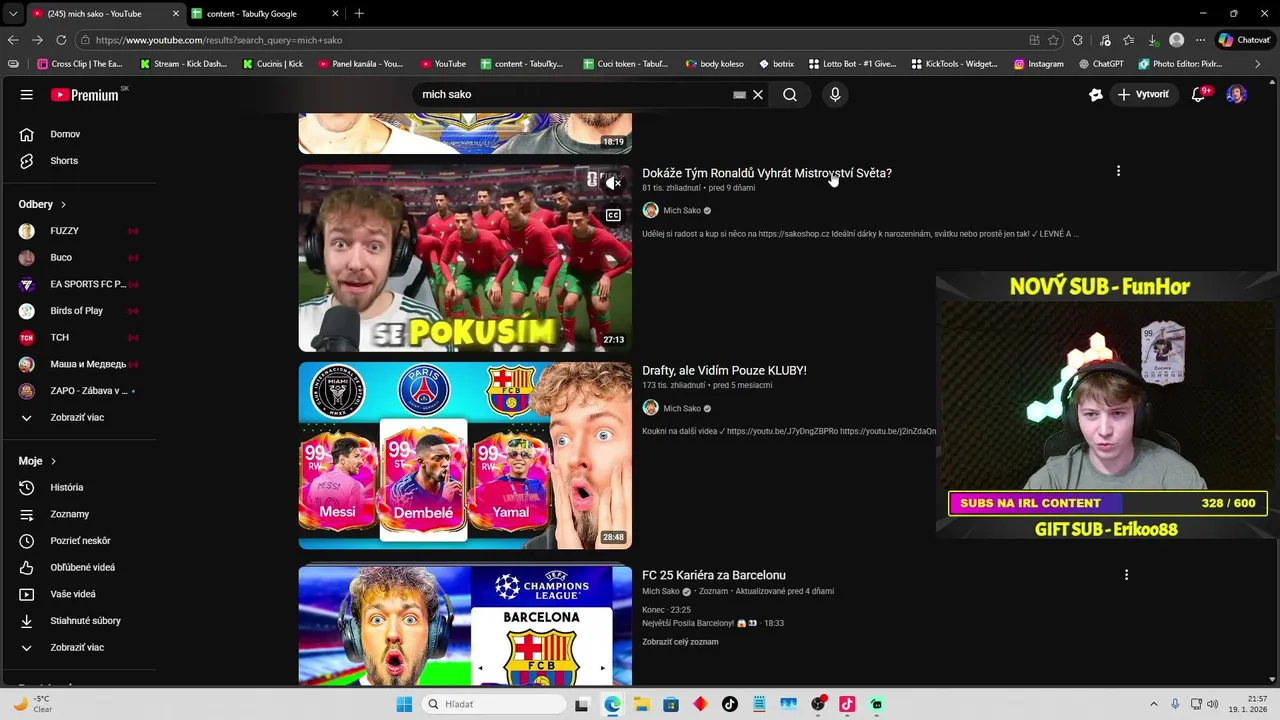Open the ChatGPT bookmark
Screen dimensions: 1280x720
click(1101, 64)
